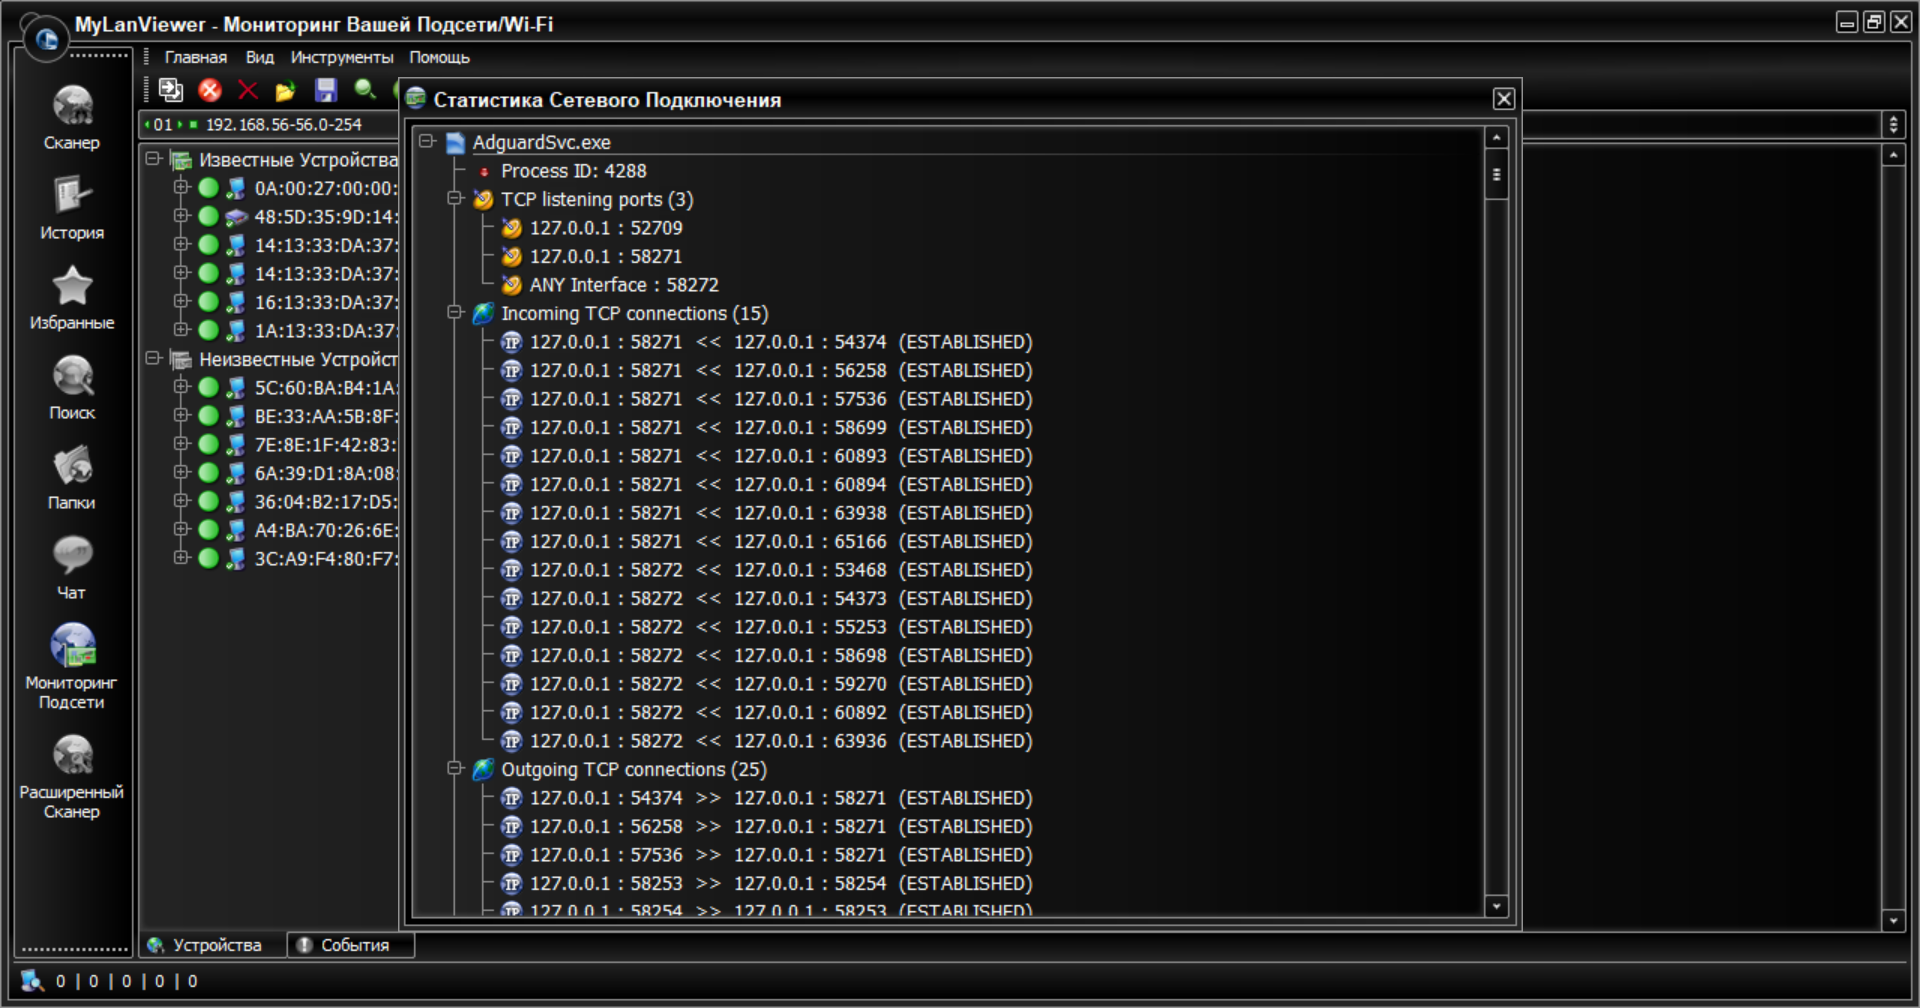This screenshot has height=1008, width=1920.
Task: Click the red stop scan toolbar icon
Action: pos(210,91)
